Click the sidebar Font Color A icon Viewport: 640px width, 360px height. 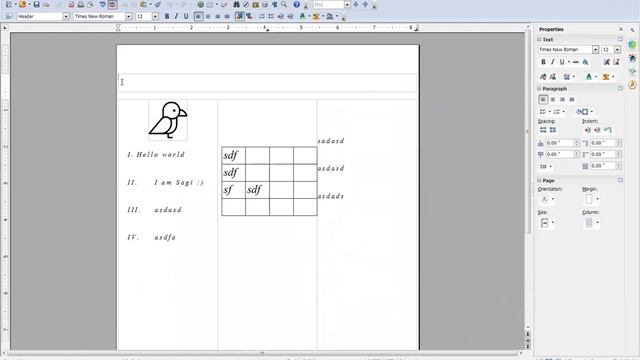click(x=589, y=77)
